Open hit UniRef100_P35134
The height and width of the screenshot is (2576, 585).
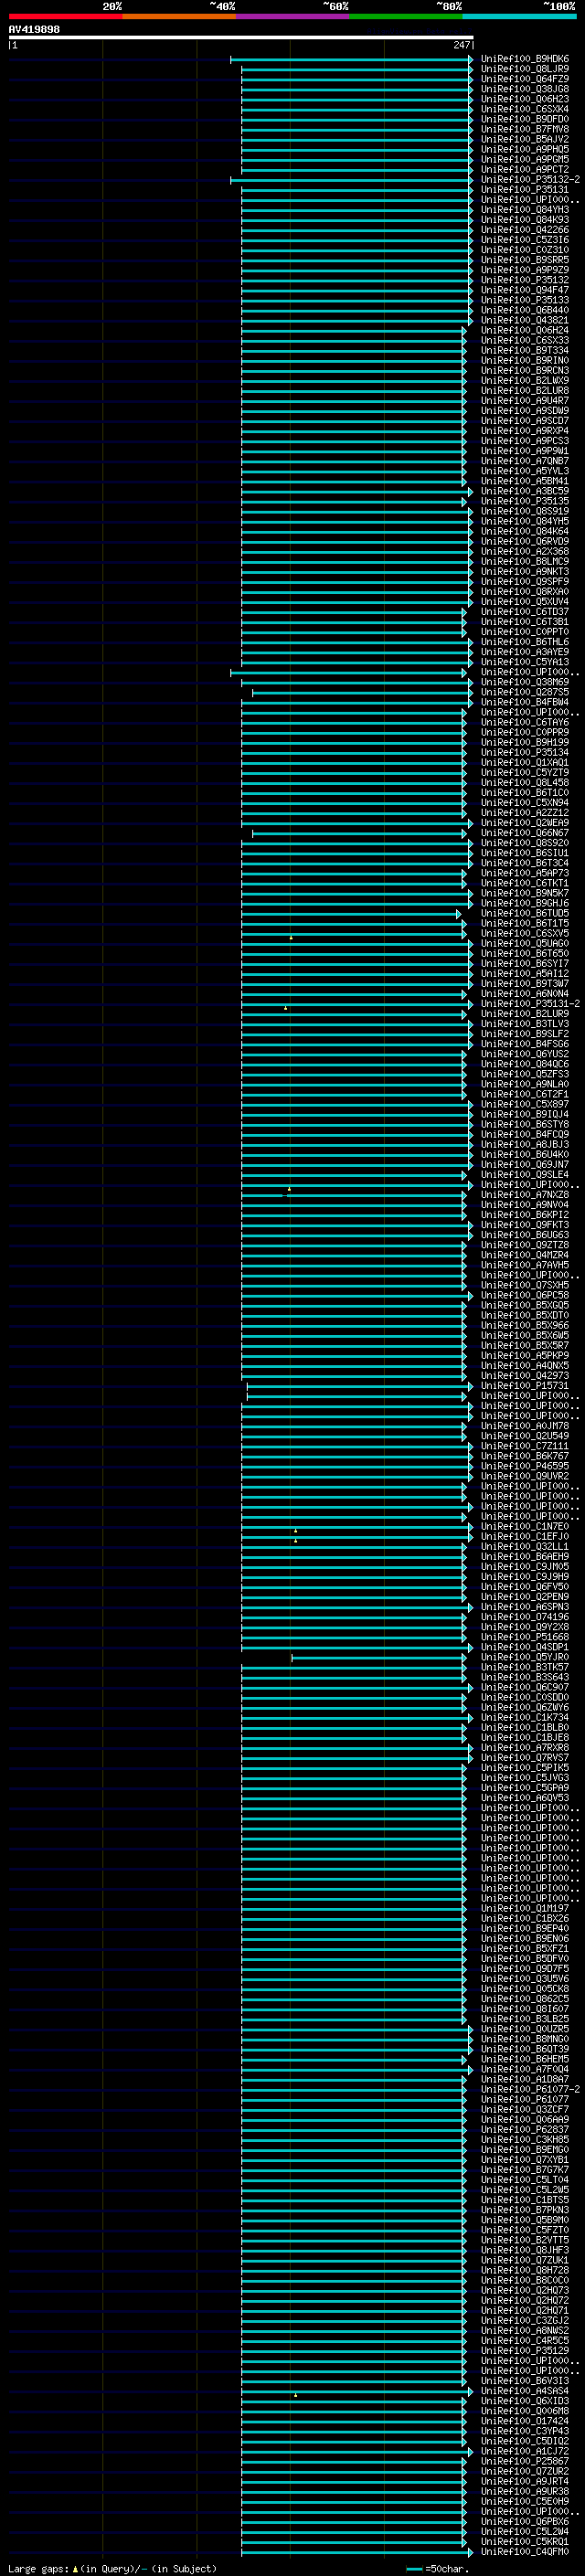click(x=524, y=753)
